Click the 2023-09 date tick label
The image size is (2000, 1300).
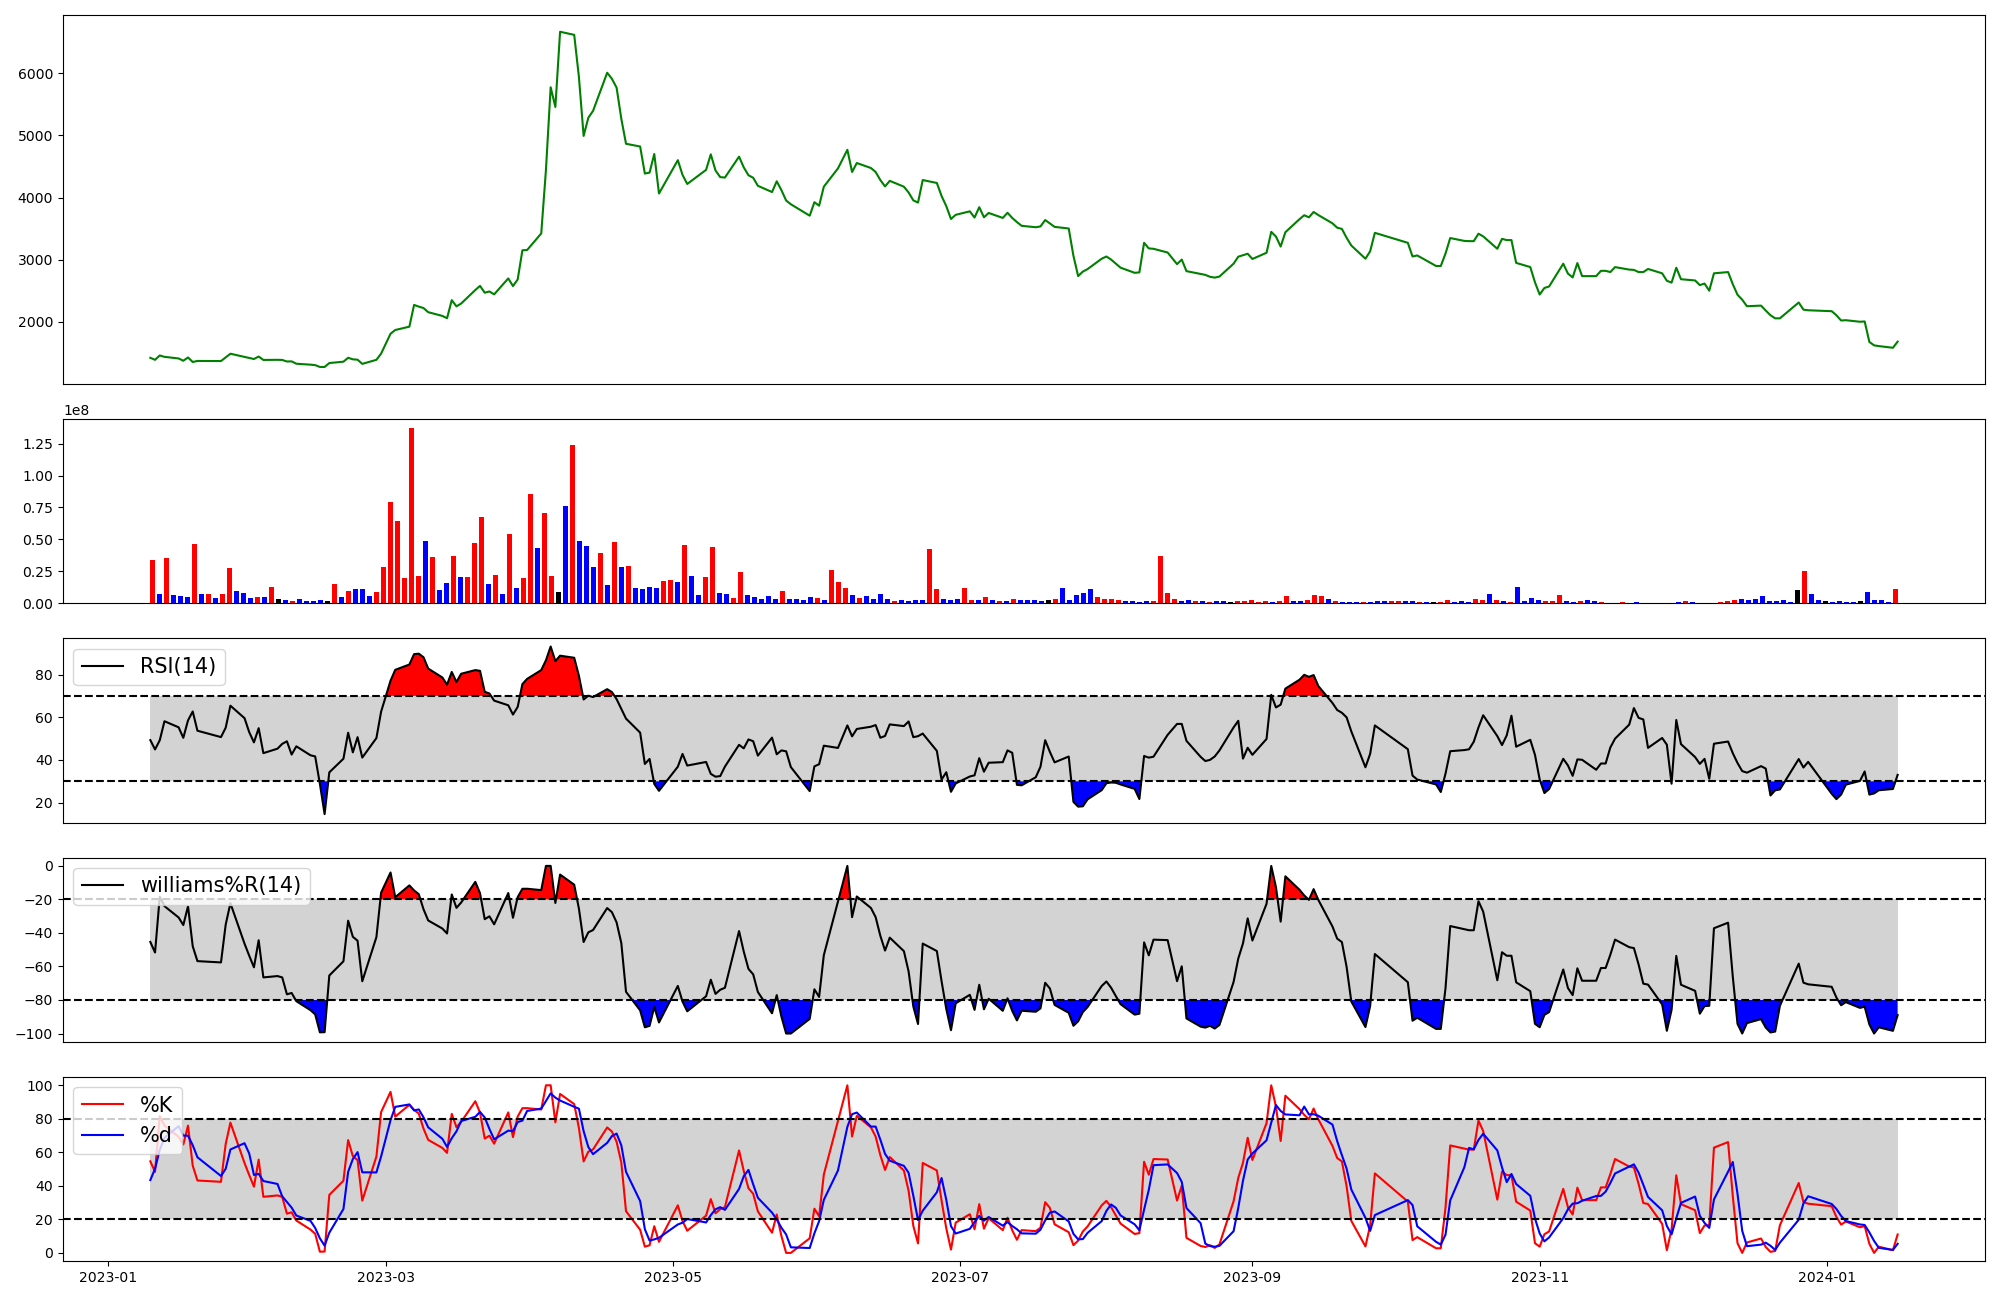coord(1252,1277)
